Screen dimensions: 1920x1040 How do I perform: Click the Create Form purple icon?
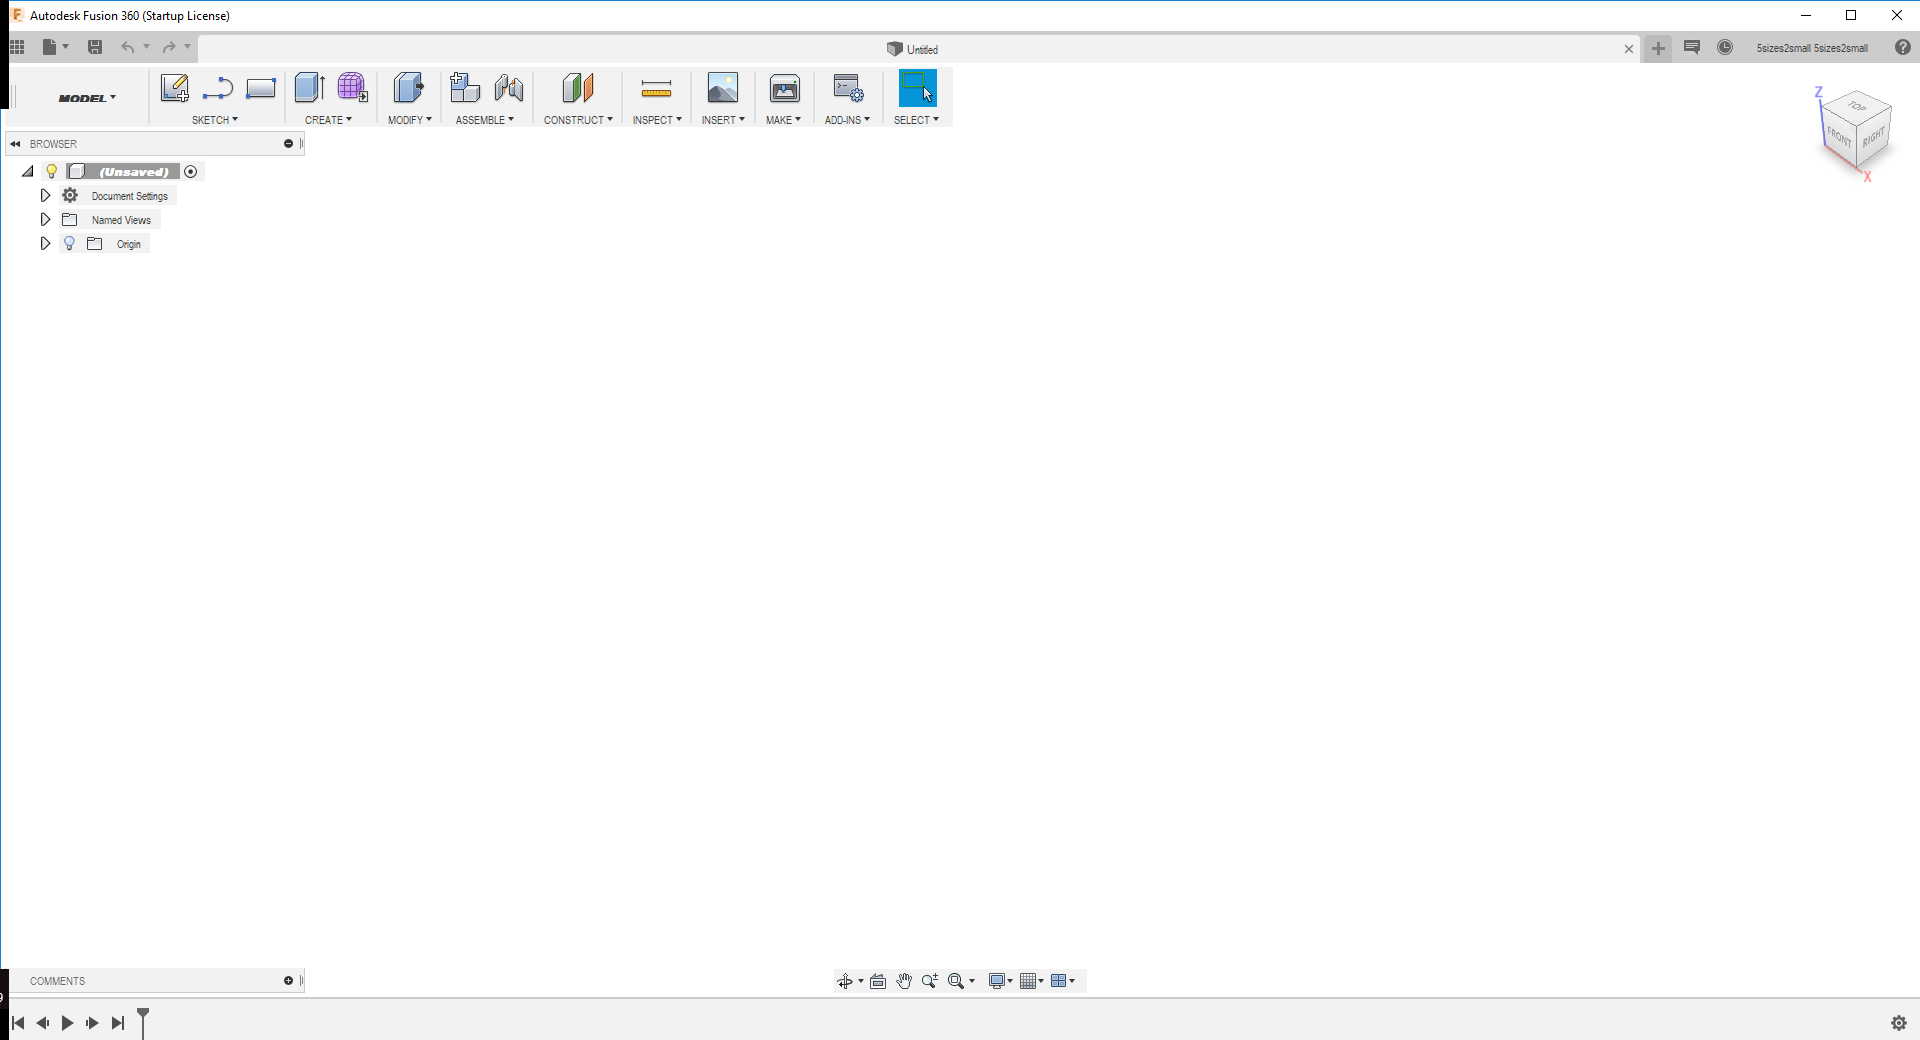(352, 88)
